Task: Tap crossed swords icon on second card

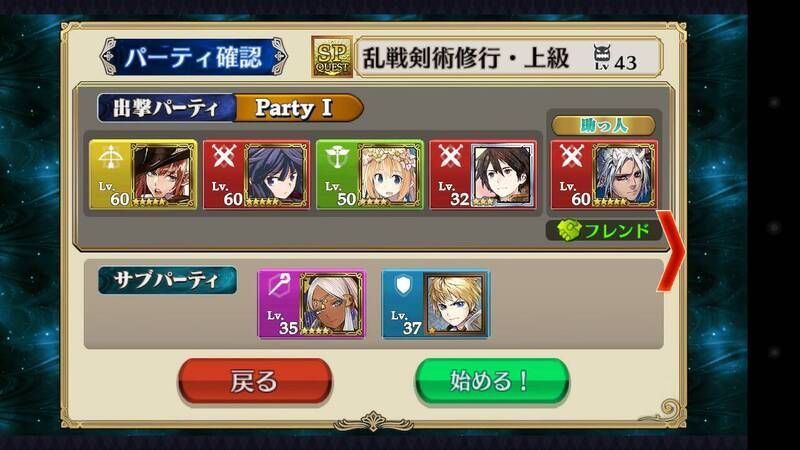Action: [223, 157]
